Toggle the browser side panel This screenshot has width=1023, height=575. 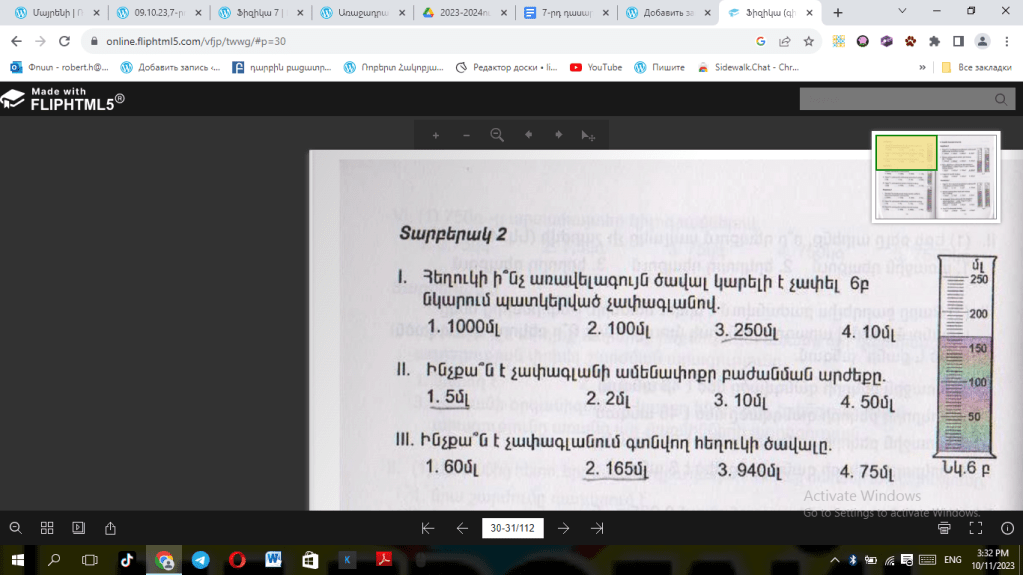pos(958,41)
